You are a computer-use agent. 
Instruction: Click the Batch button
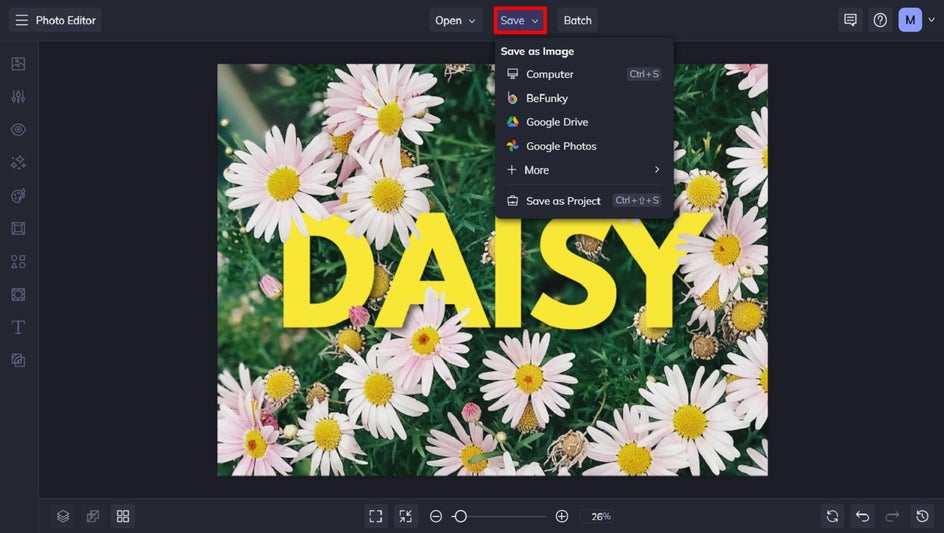(x=577, y=20)
